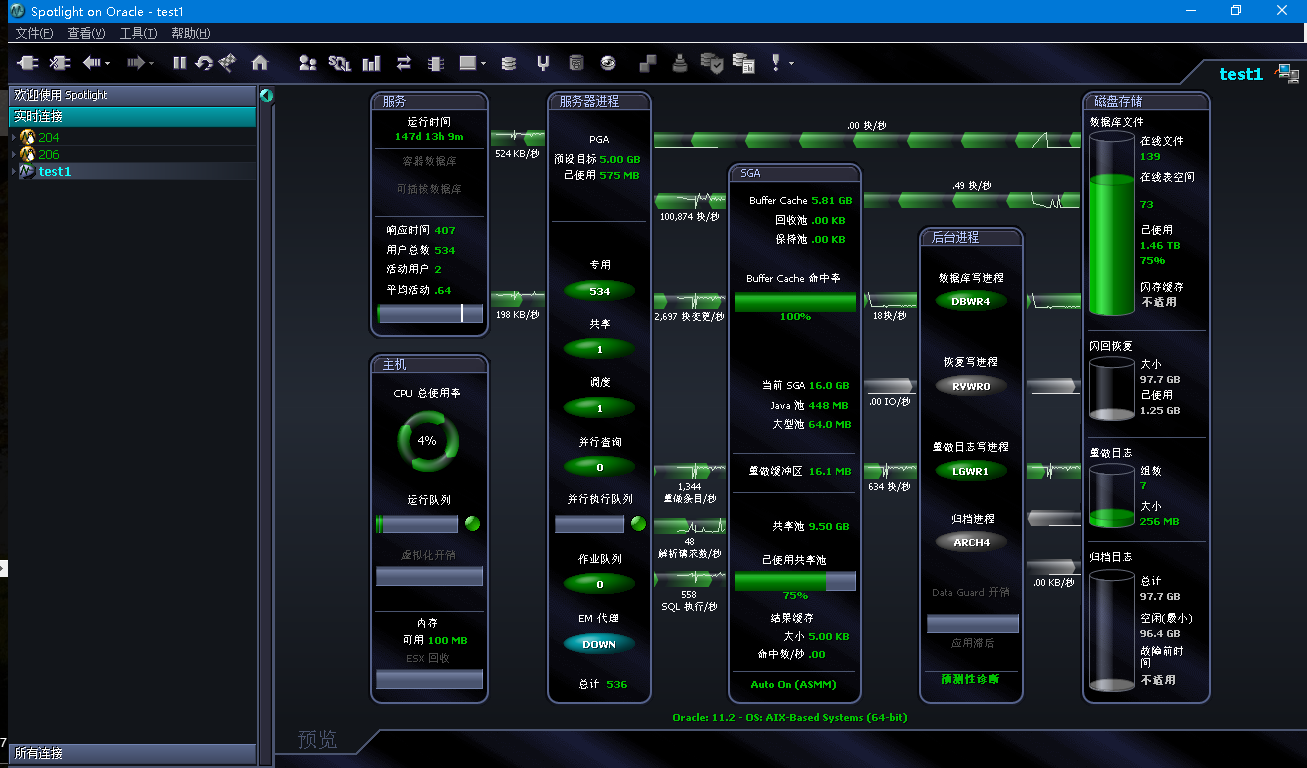
Task: Click the shared pool used 75% bar
Action: 796,581
